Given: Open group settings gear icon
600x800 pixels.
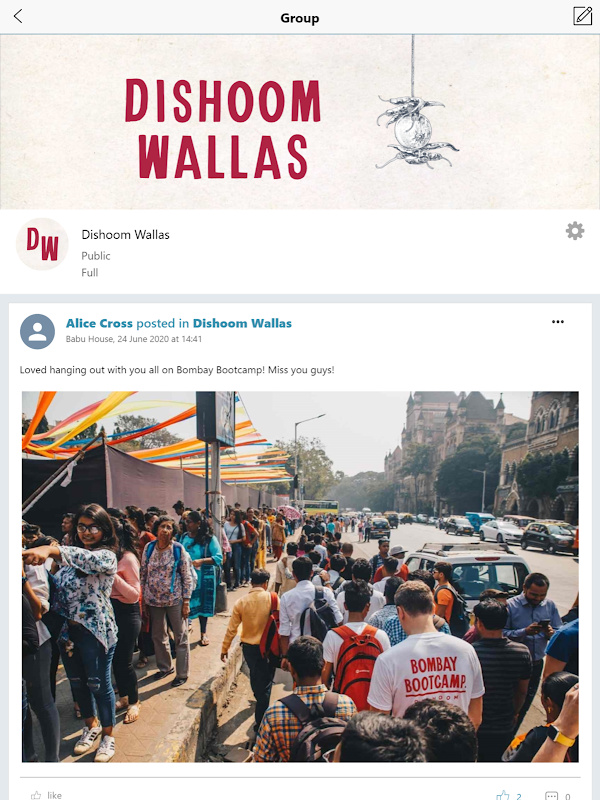Looking at the screenshot, I should [x=575, y=231].
